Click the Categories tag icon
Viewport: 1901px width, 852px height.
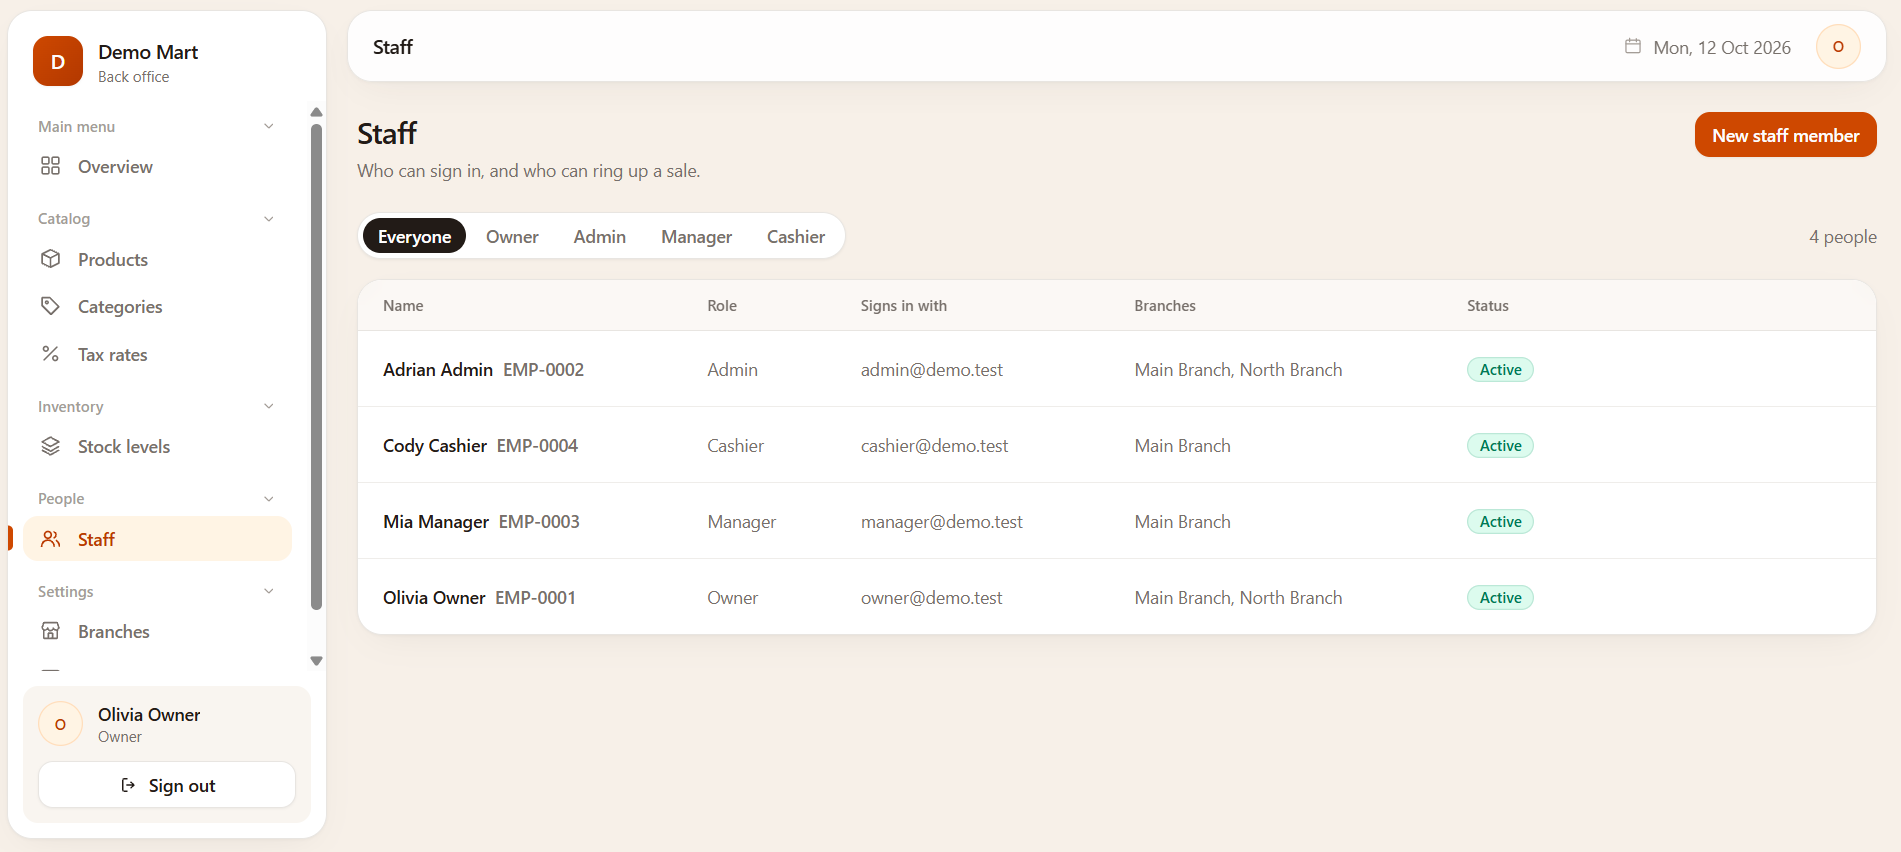coord(51,306)
